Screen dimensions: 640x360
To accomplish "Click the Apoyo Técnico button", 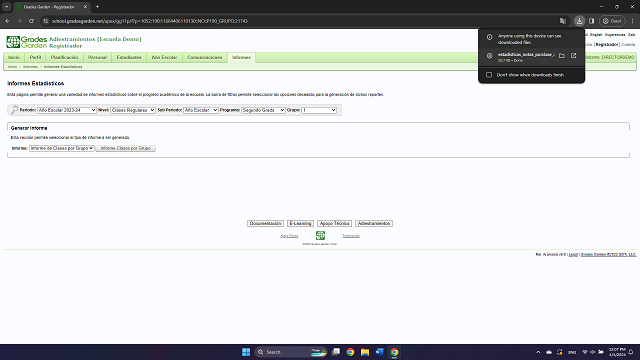I will [x=334, y=223].
